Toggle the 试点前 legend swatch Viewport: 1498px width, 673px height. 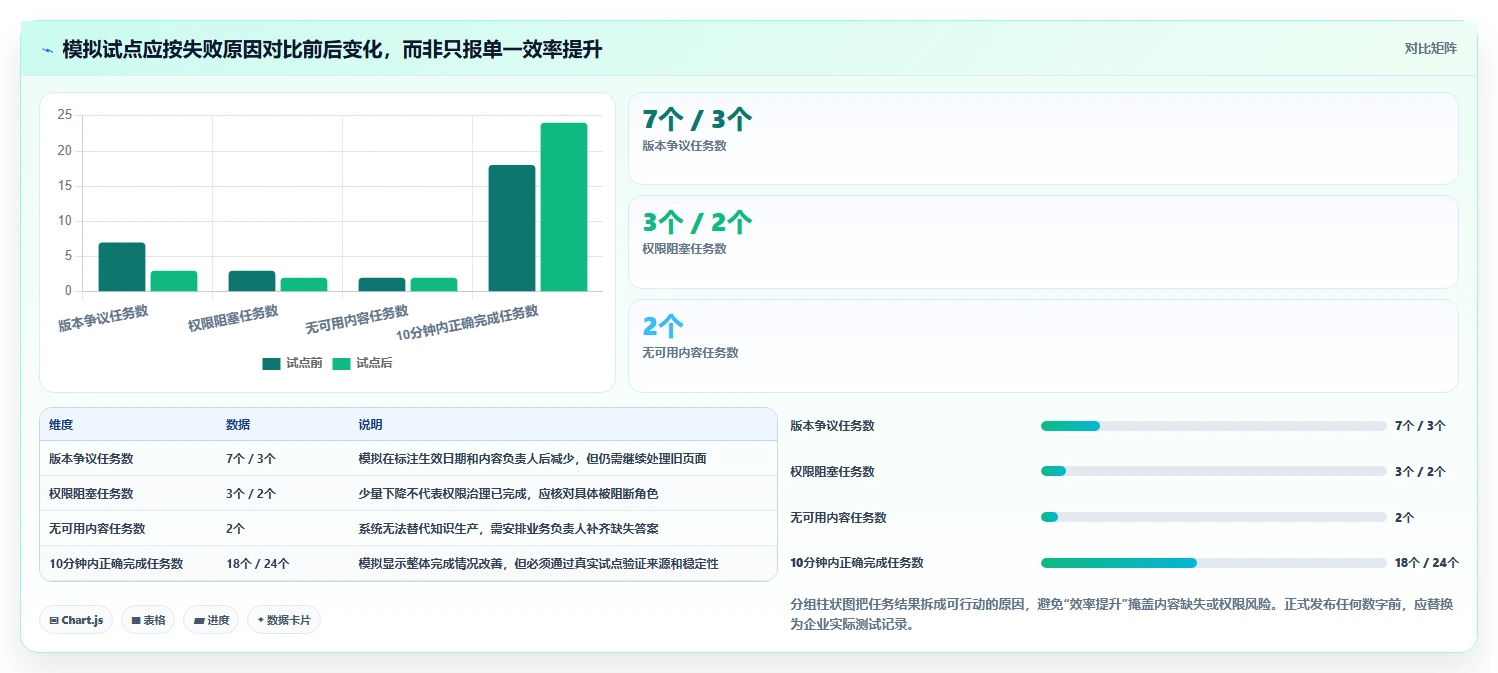pyautogui.click(x=271, y=363)
